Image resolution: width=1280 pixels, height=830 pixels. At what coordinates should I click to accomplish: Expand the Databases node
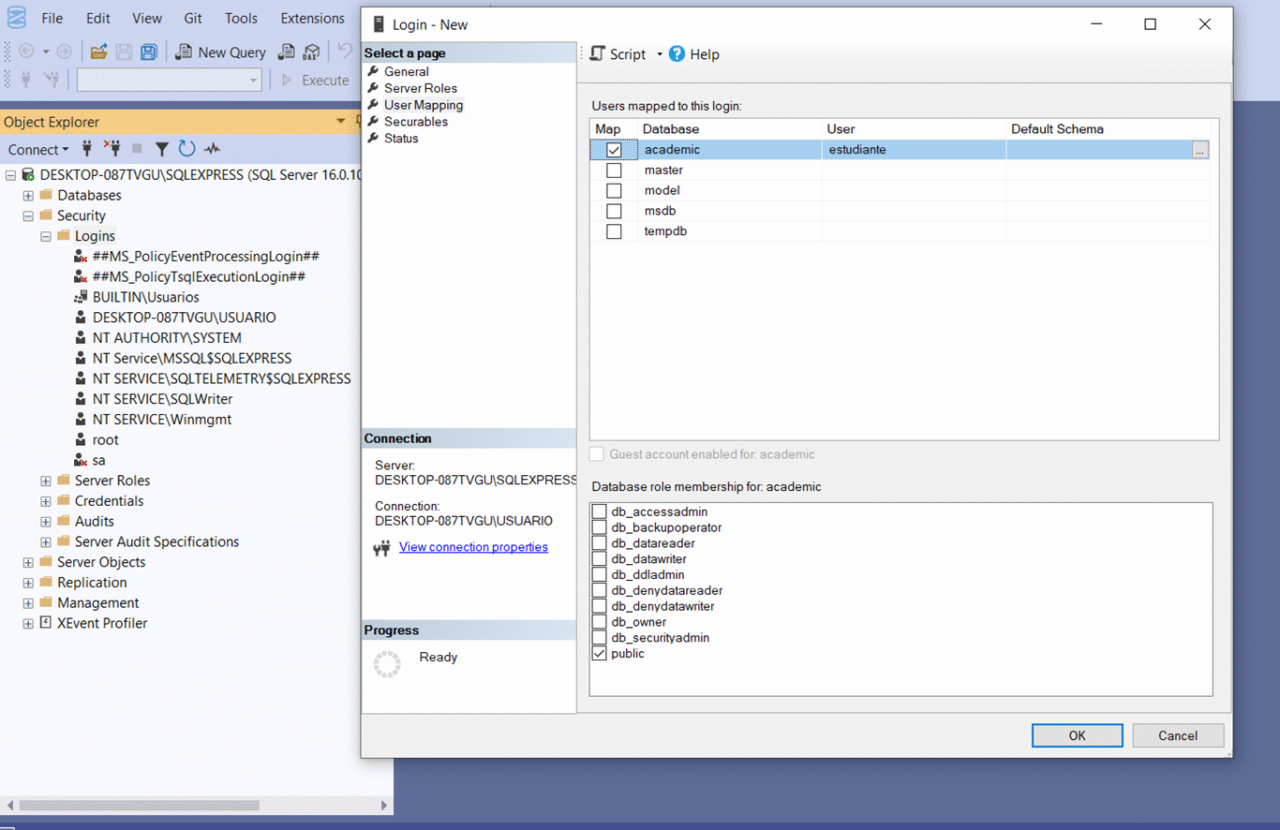pyautogui.click(x=28, y=195)
